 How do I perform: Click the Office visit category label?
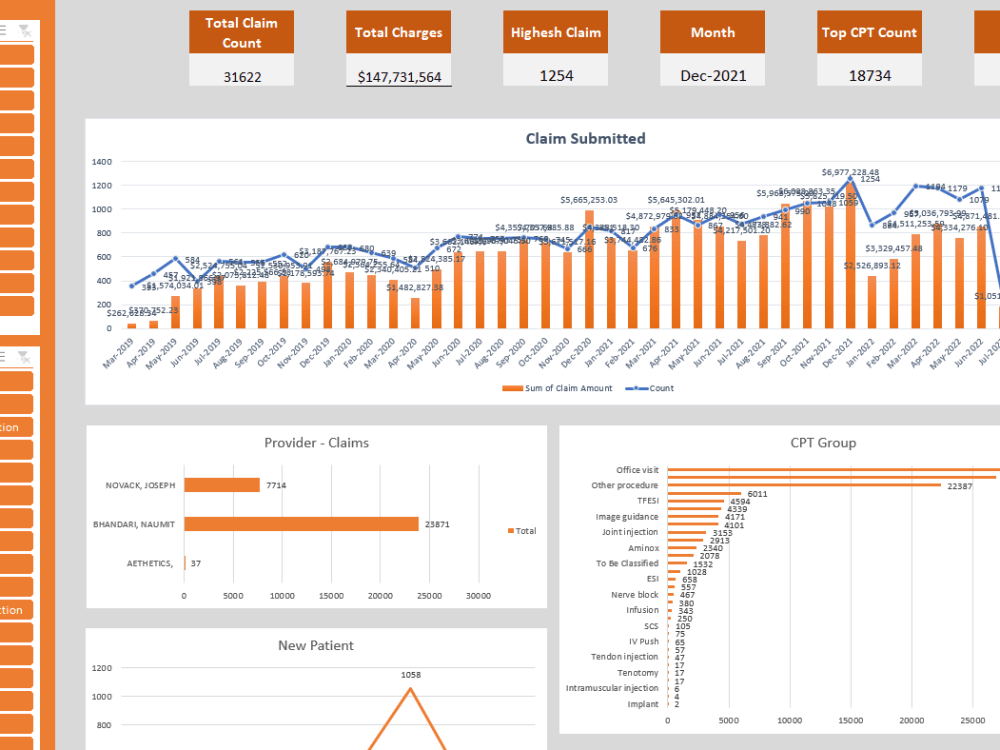(x=637, y=470)
